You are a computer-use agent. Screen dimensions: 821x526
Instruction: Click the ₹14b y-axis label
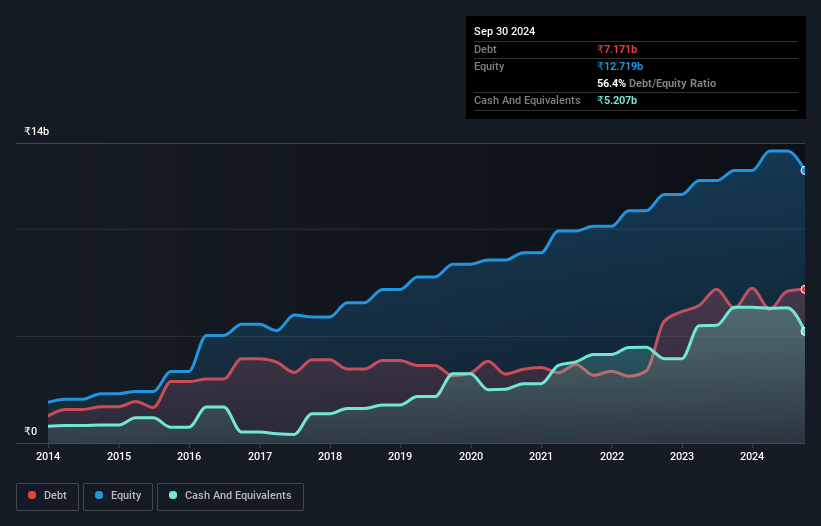click(x=37, y=131)
